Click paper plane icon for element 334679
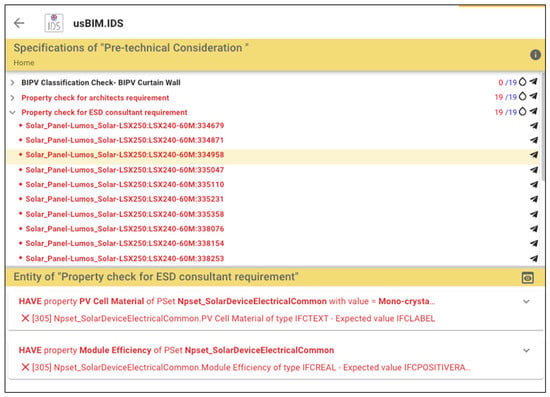This screenshot has width=550, height=397. click(x=534, y=125)
